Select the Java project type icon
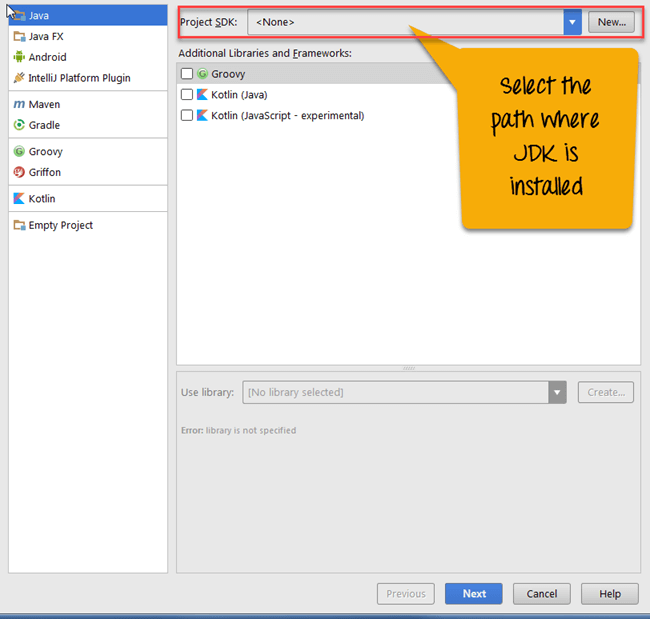Screen dimensions: 650x619 pos(19,15)
